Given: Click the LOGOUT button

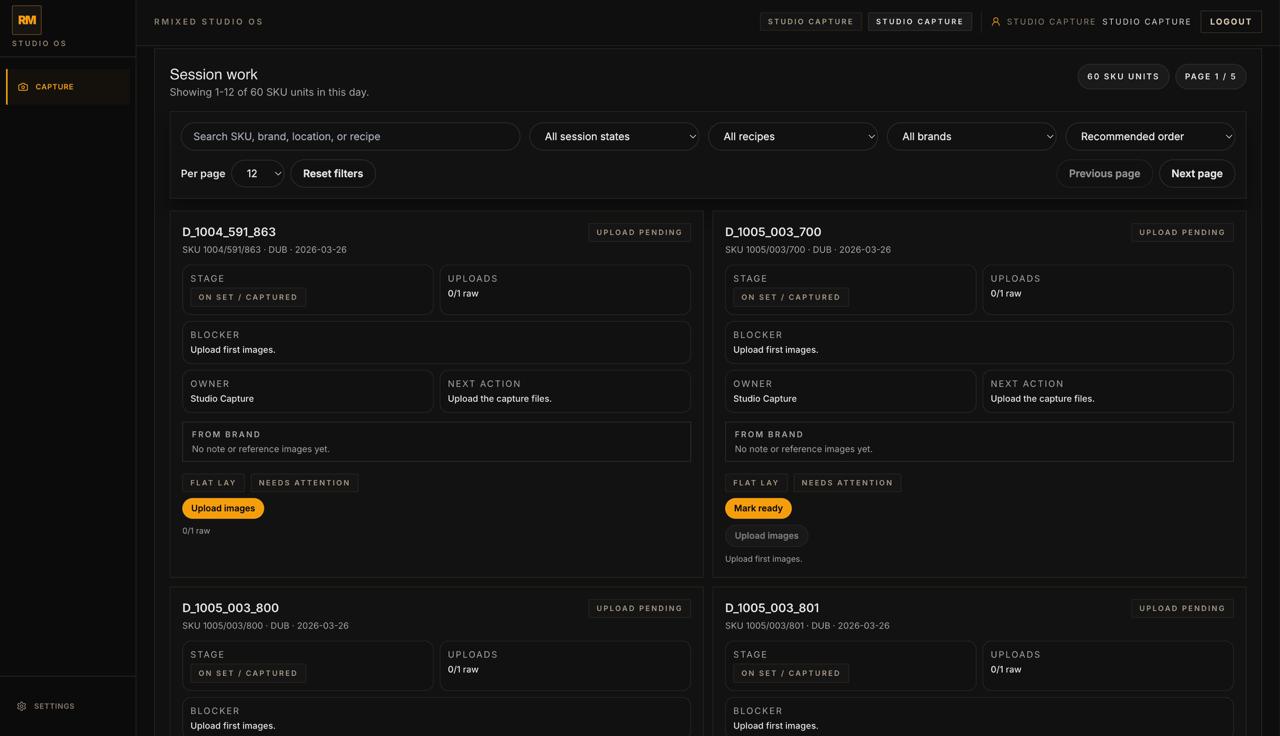Looking at the screenshot, I should click(1230, 21).
